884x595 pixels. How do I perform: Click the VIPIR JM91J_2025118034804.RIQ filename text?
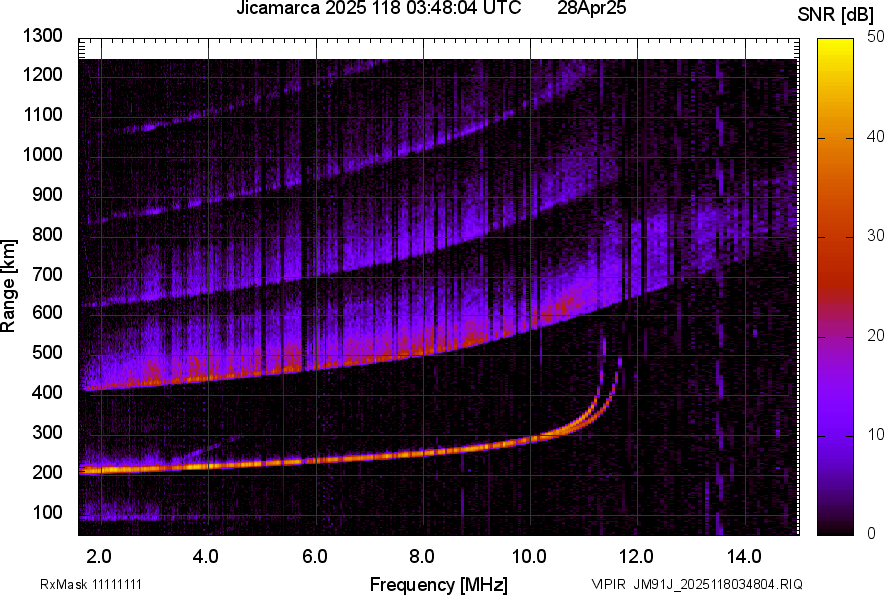click(696, 584)
